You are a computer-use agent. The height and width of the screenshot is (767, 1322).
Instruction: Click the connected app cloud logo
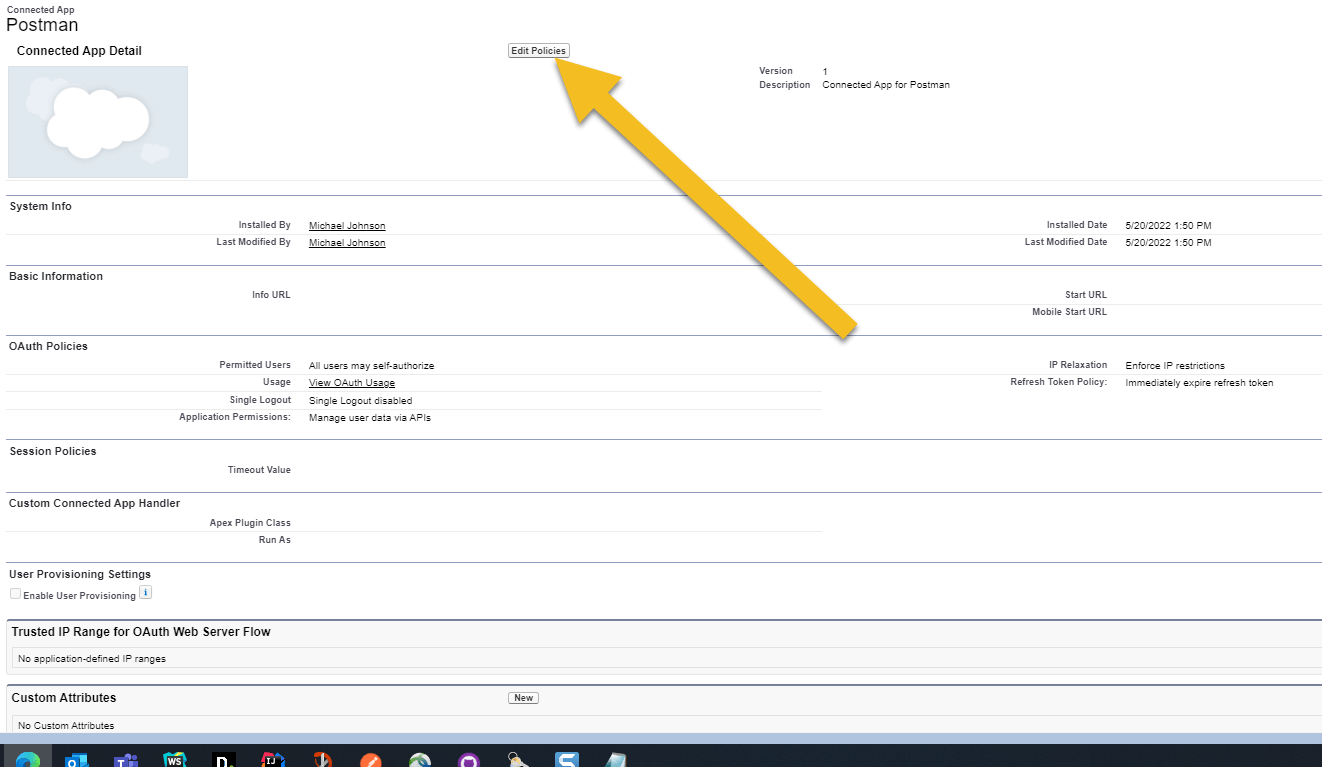click(97, 121)
